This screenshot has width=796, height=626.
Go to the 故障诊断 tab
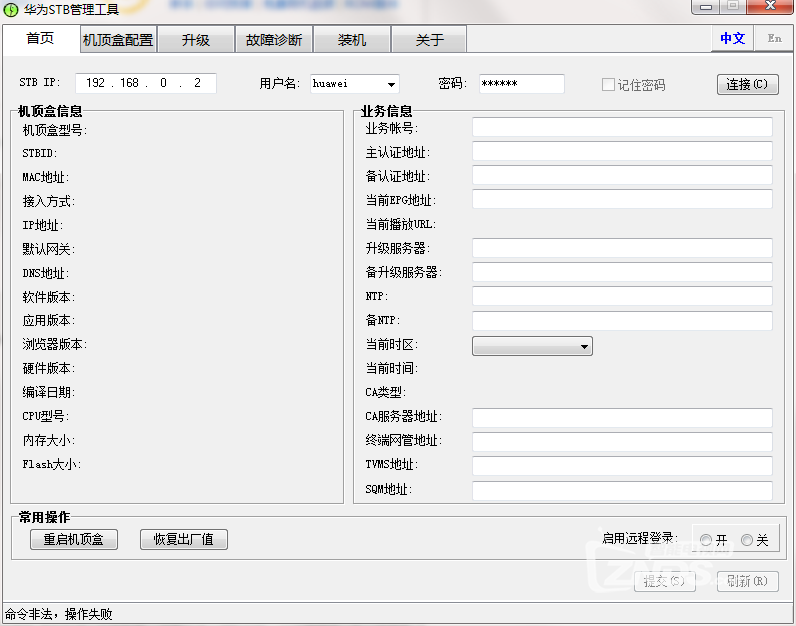pyautogui.click(x=274, y=40)
